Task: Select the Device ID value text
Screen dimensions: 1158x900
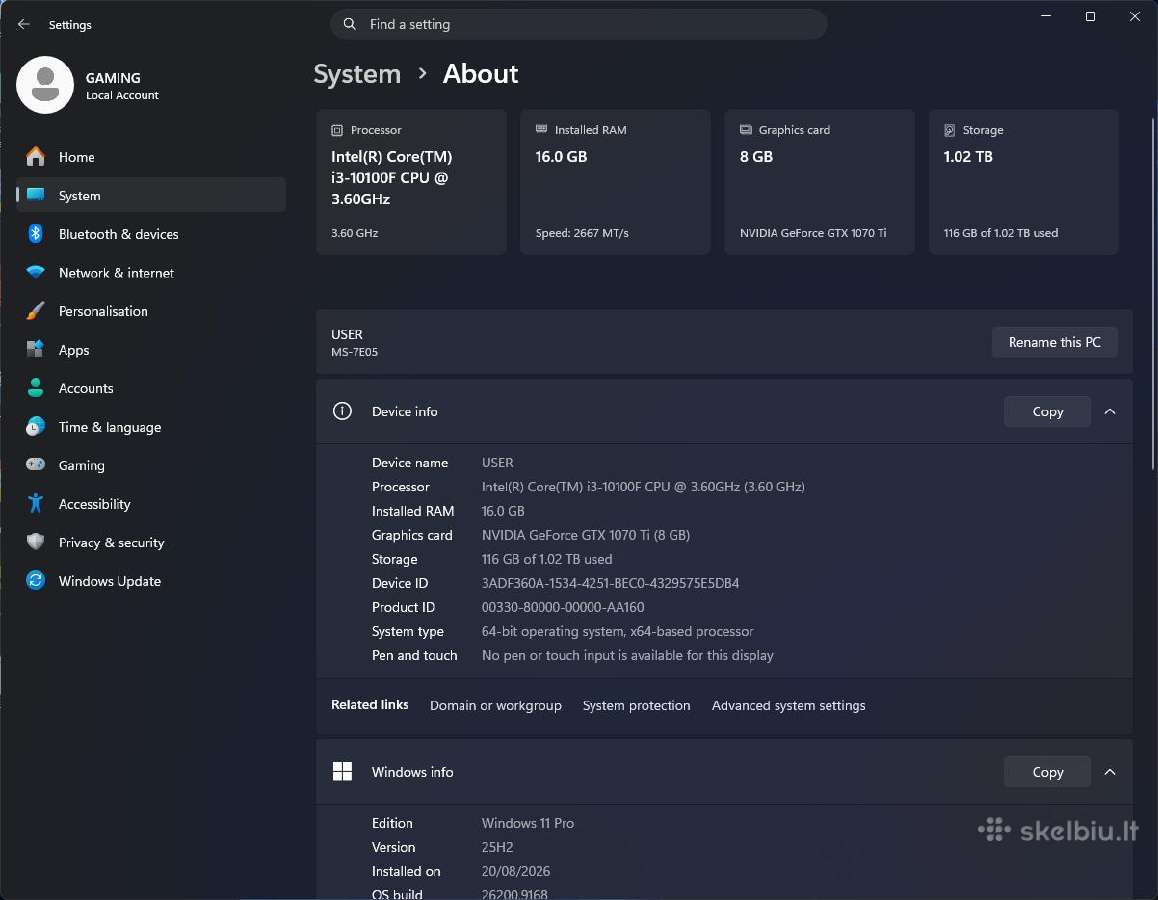Action: tap(610, 583)
